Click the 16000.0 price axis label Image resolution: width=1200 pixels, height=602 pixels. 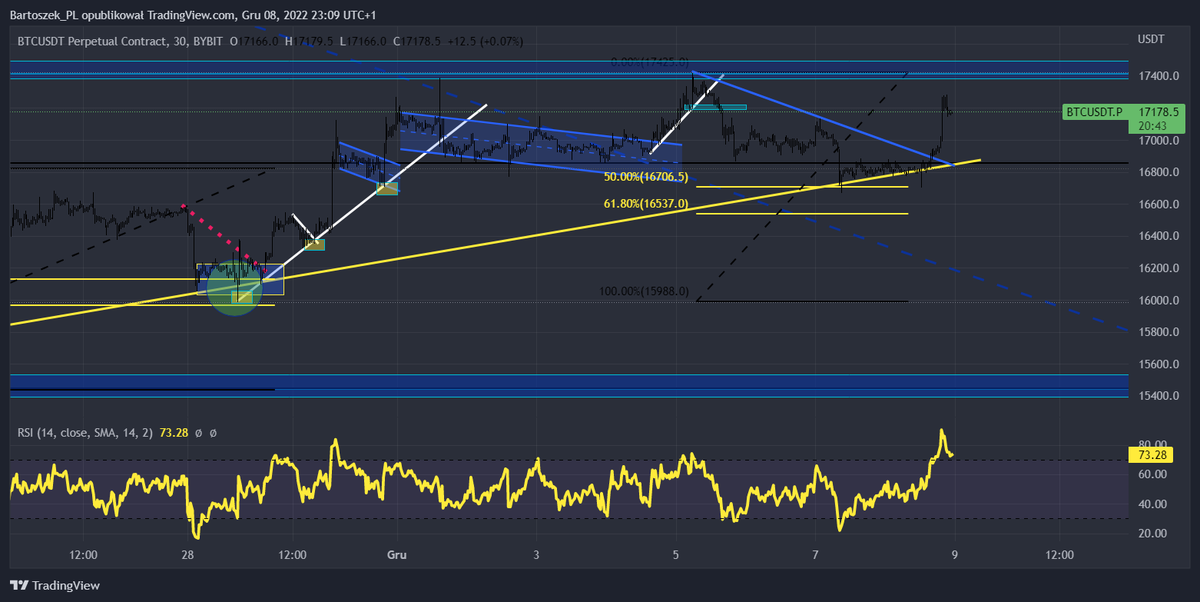coord(1156,301)
